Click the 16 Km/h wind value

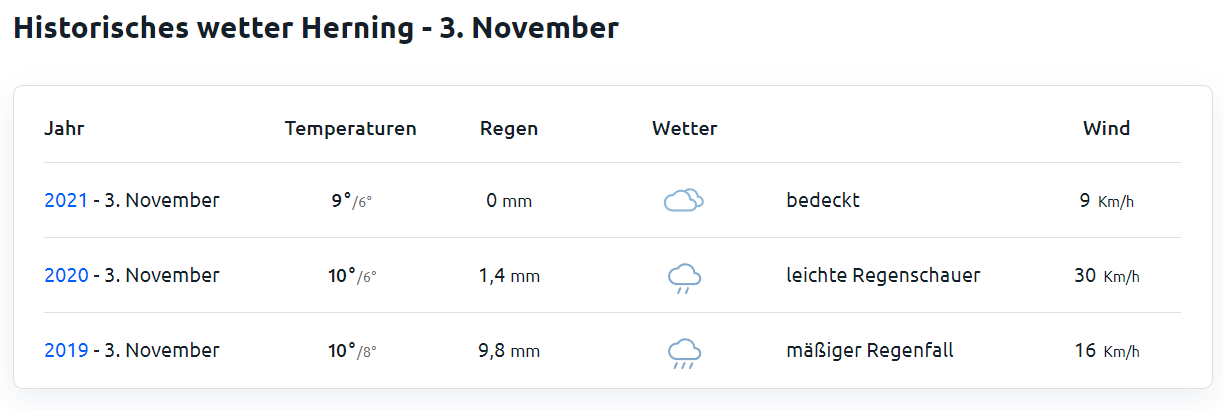click(1107, 350)
